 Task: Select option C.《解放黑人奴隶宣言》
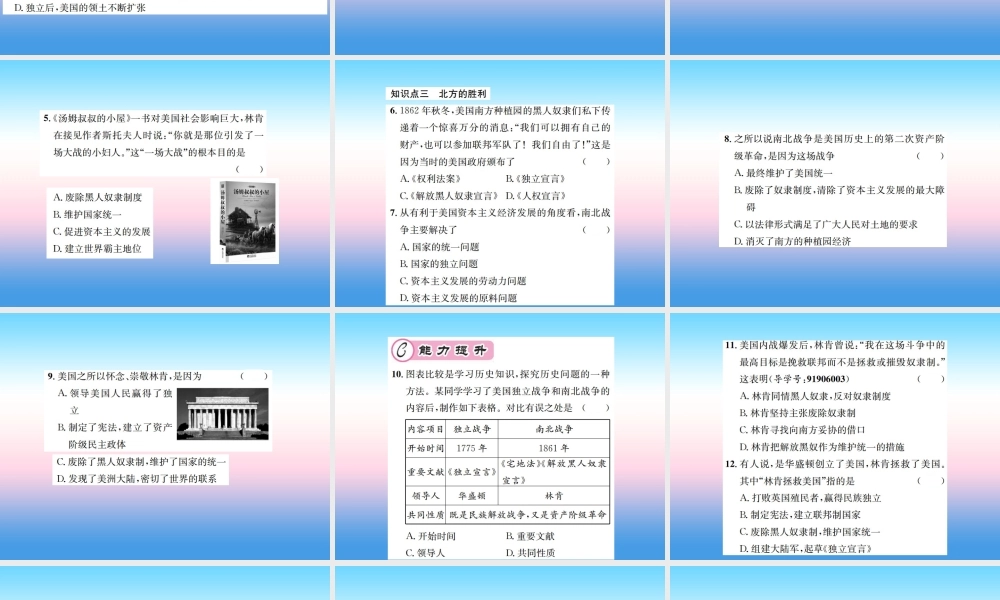(449, 196)
